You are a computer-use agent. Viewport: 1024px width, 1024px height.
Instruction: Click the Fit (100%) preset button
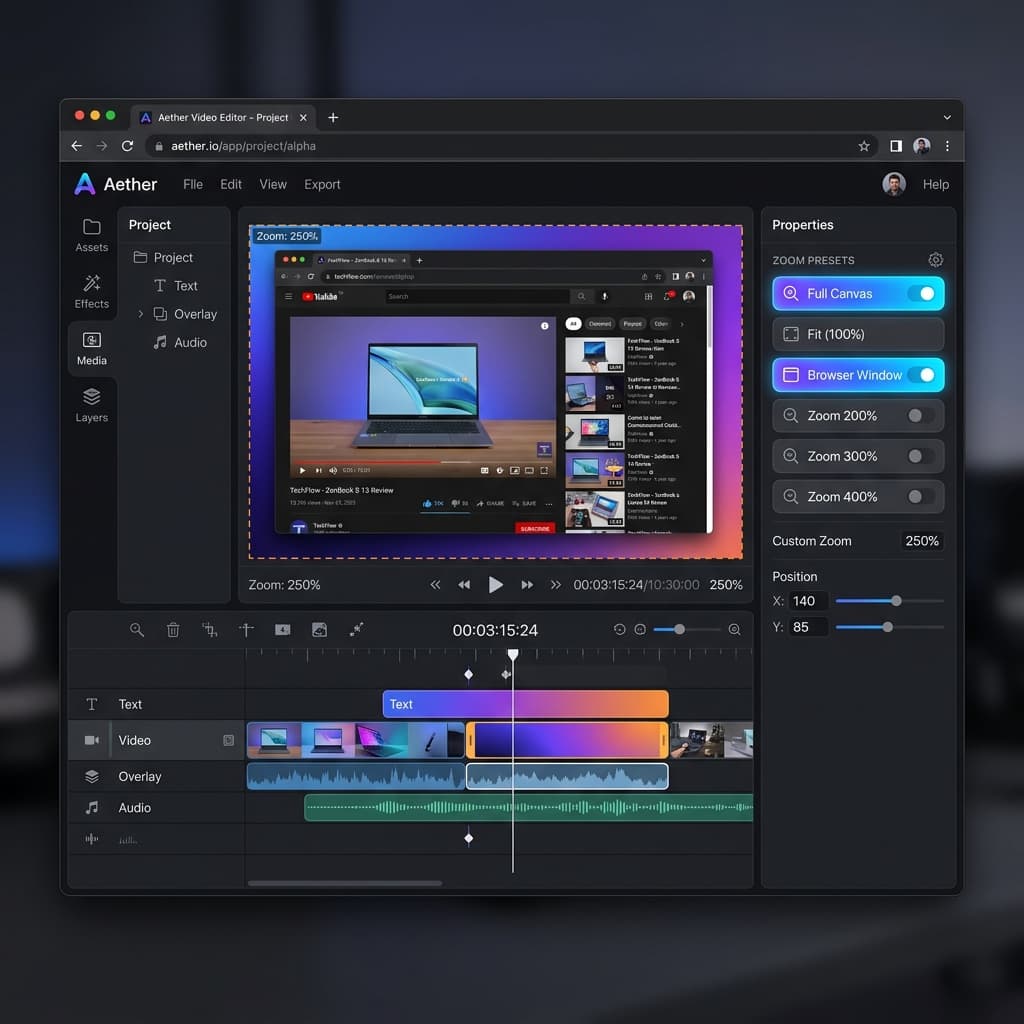(x=858, y=335)
